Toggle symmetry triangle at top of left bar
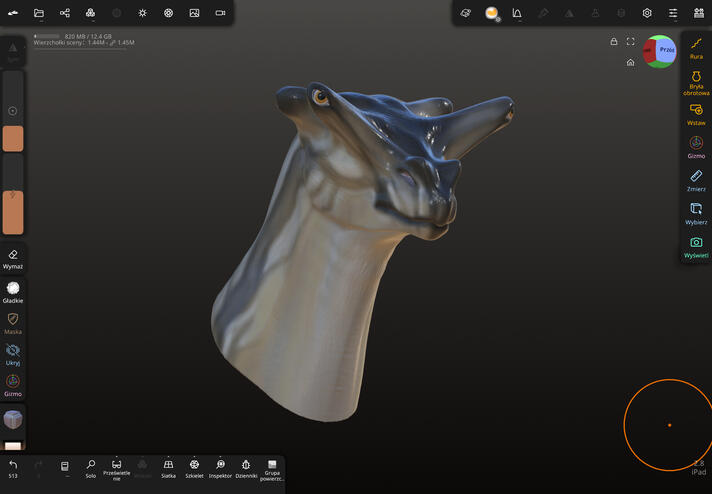The height and width of the screenshot is (494, 712). (x=13, y=50)
